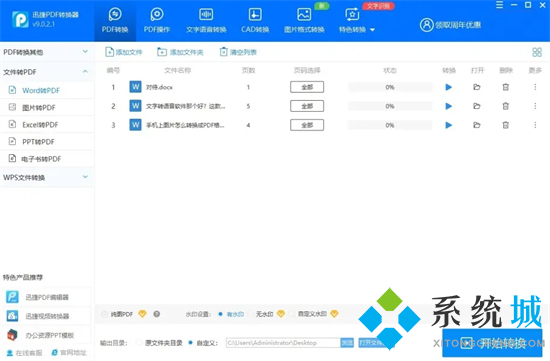Open folder icon for row 2 file
This screenshot has height=361, width=550.
tap(477, 106)
